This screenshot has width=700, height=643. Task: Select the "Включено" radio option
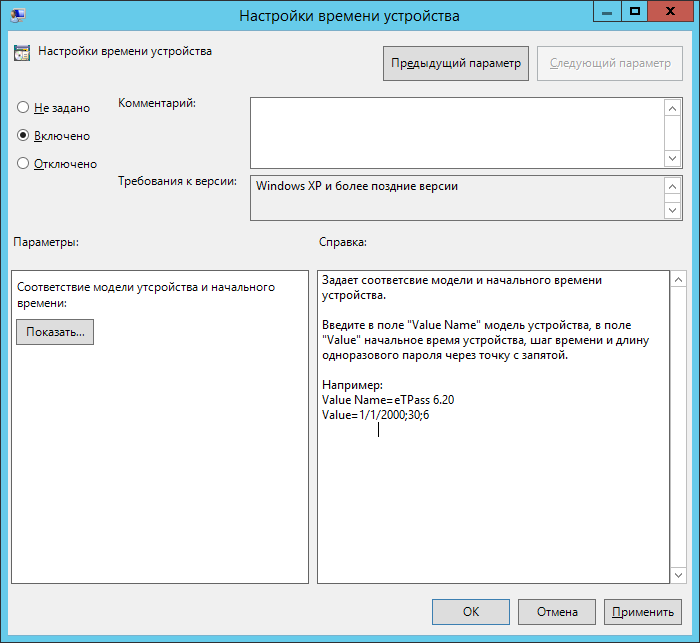point(24,136)
